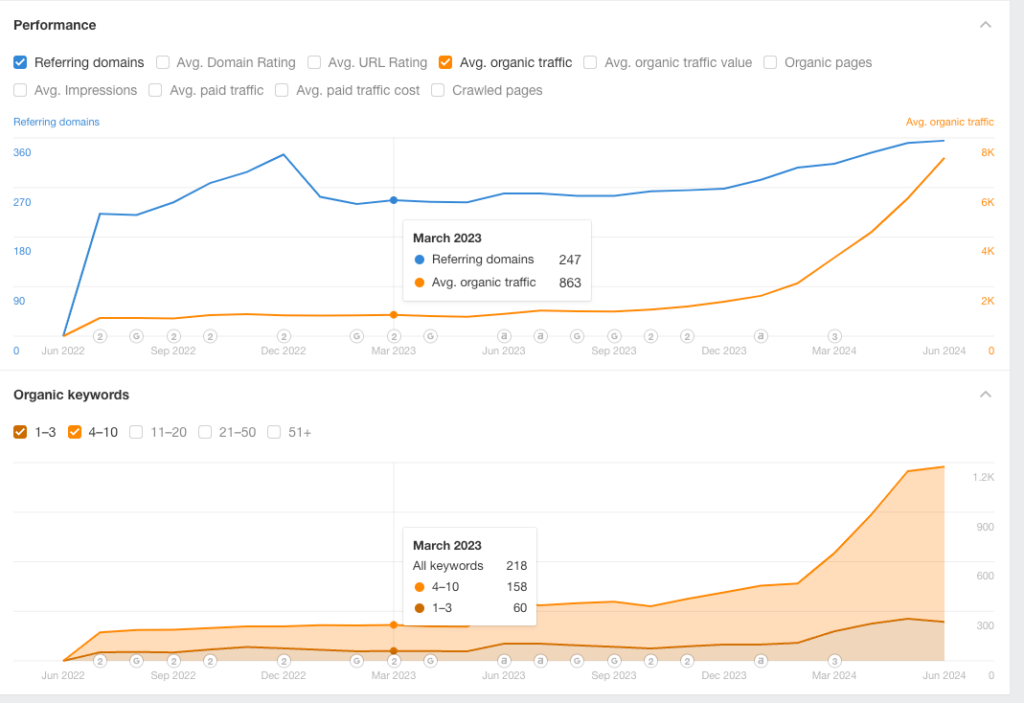Click the '2' marker above Dec 2022 on Performance chart

pos(284,336)
